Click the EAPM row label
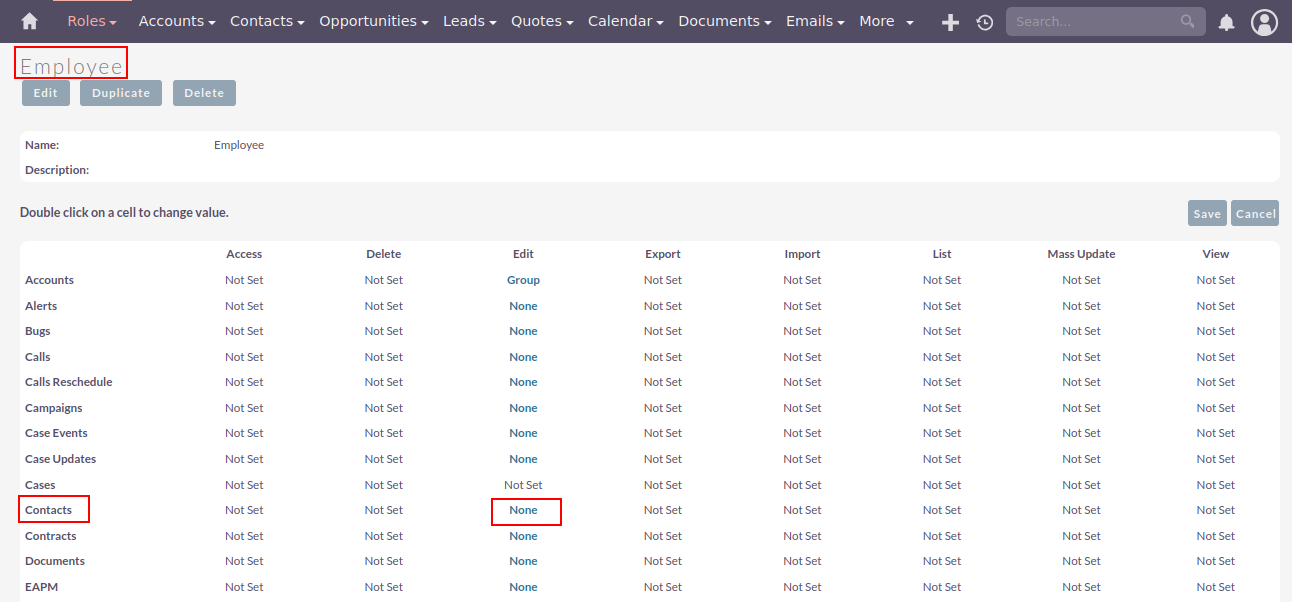 (x=42, y=587)
